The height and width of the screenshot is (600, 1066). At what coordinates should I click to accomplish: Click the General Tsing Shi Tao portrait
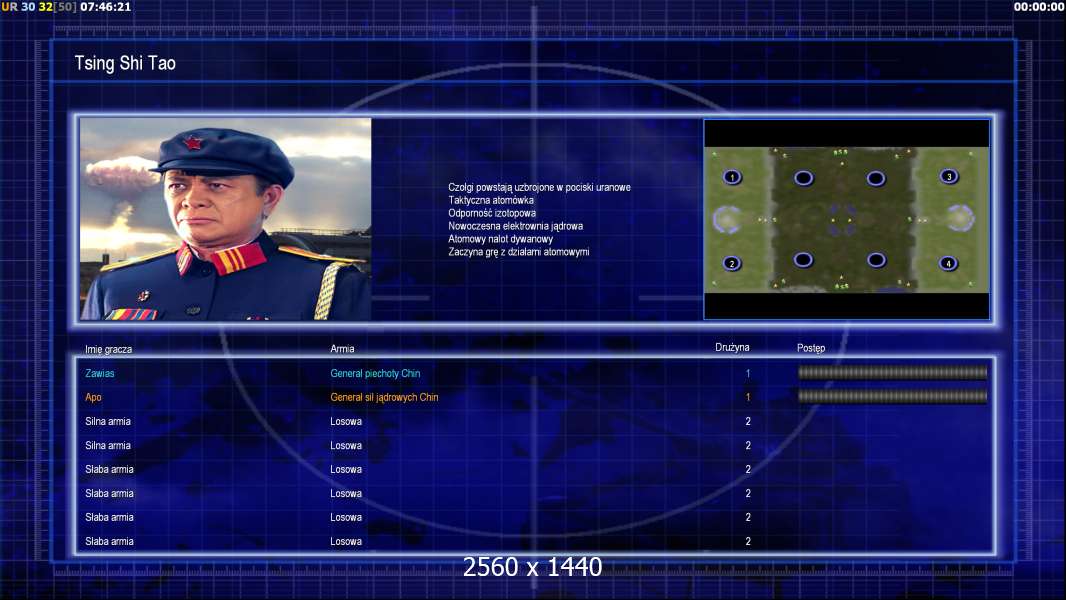click(x=226, y=219)
